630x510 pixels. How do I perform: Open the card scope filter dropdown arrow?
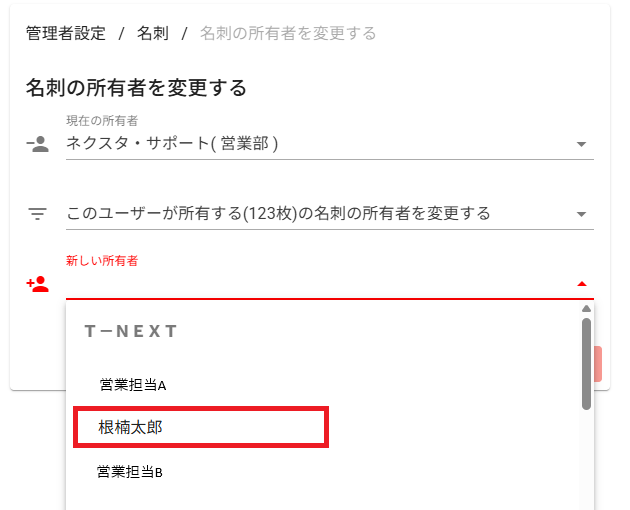pos(581,214)
